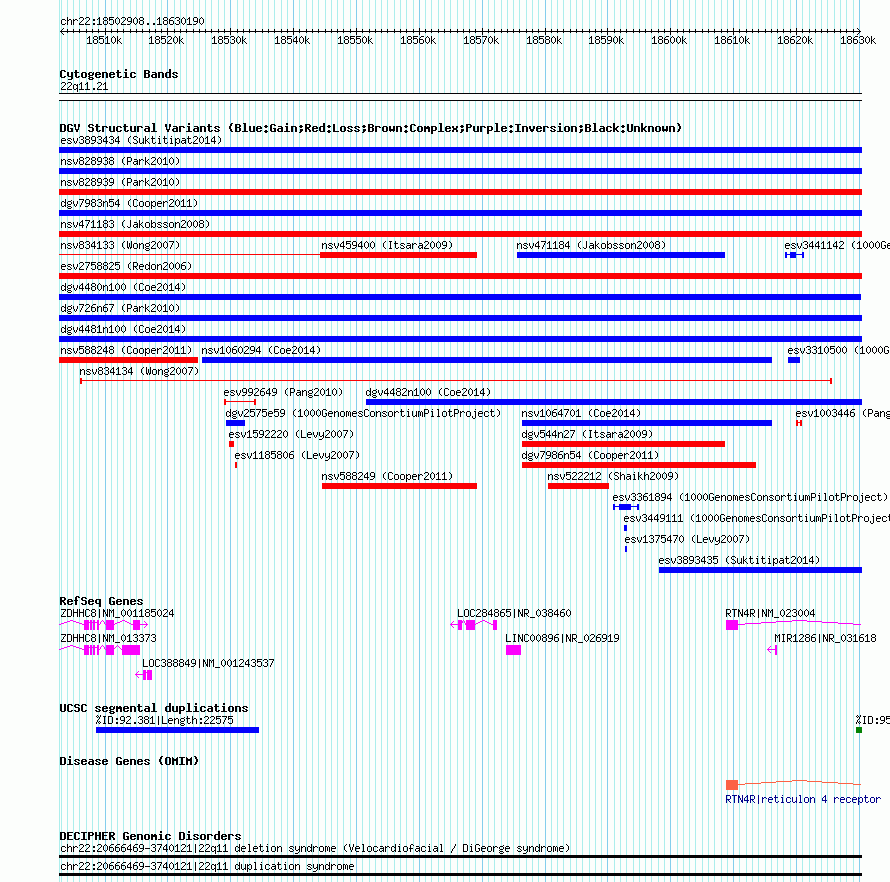Select variant esv3361894 label

click(750, 497)
